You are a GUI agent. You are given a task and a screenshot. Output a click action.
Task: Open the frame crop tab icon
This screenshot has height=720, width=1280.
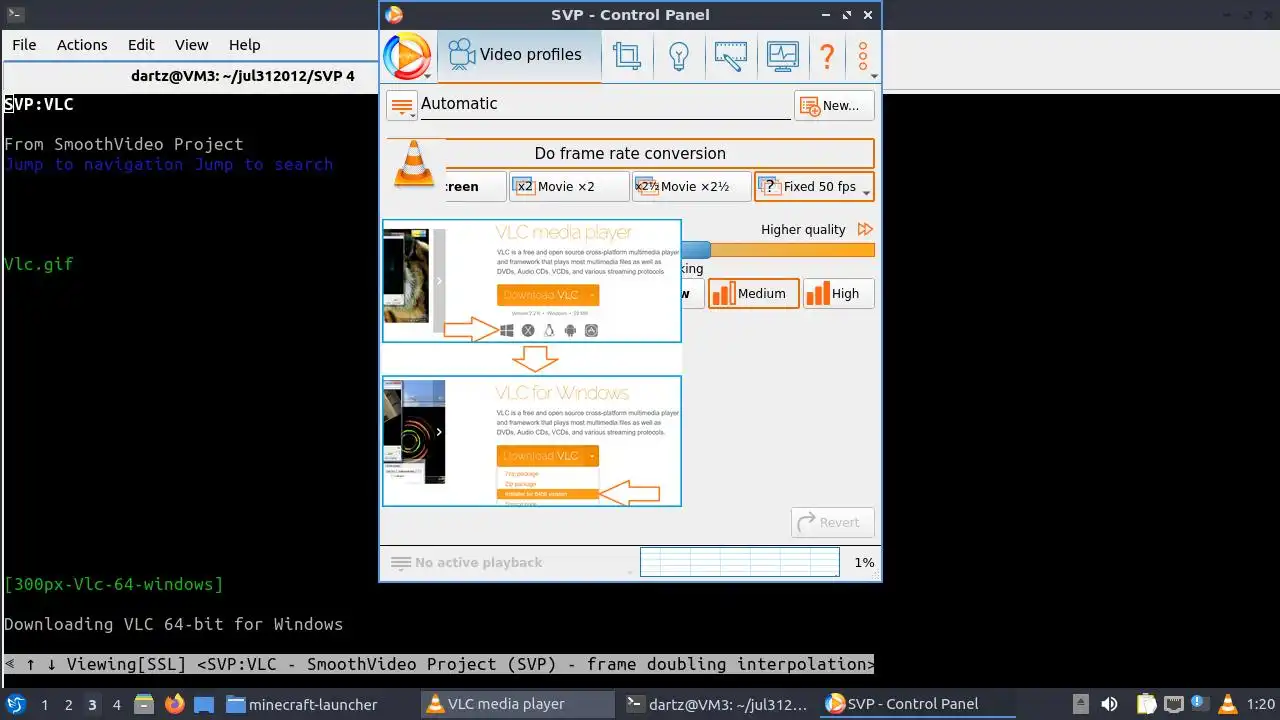pos(627,56)
